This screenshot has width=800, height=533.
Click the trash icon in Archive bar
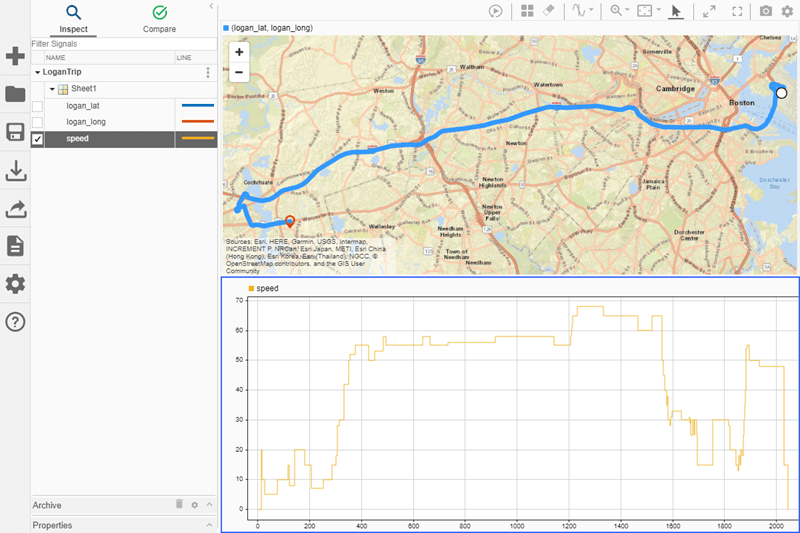tap(180, 505)
